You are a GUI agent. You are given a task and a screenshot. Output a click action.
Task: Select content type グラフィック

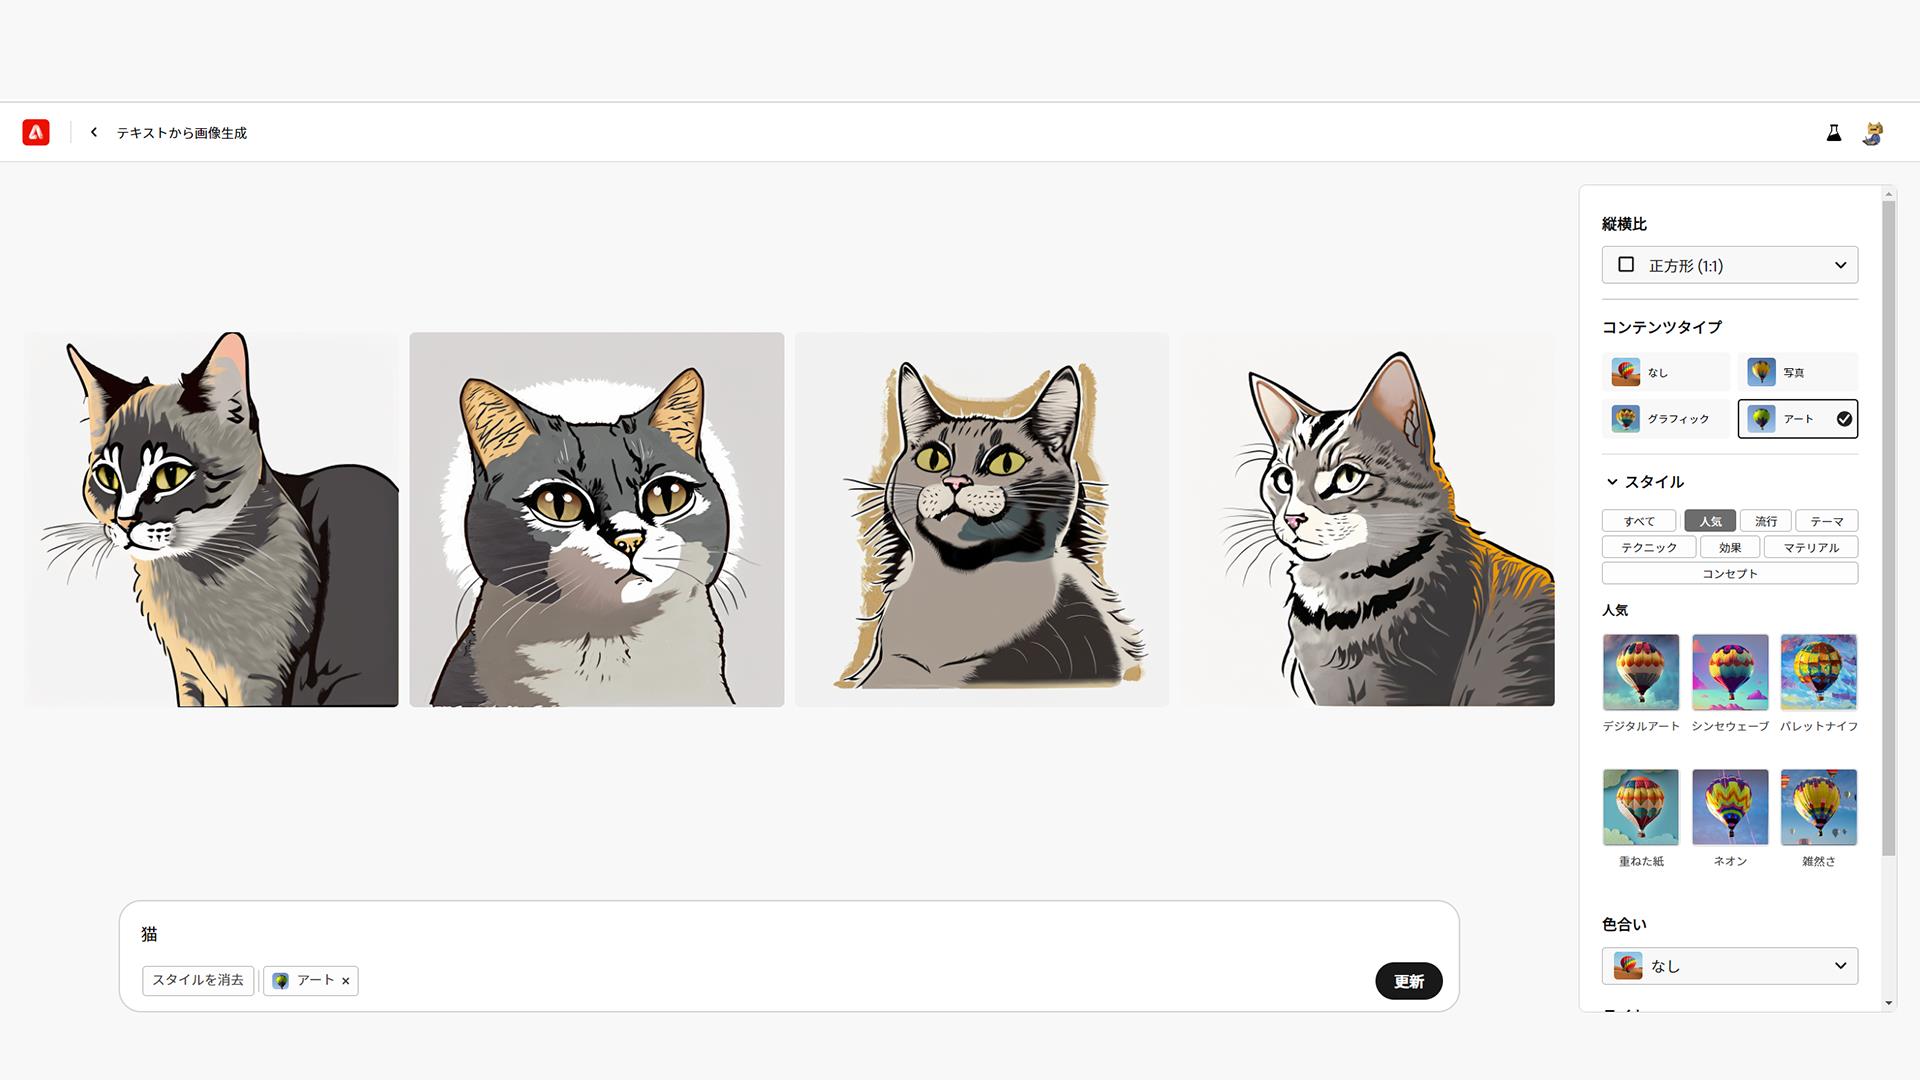[x=1665, y=419]
